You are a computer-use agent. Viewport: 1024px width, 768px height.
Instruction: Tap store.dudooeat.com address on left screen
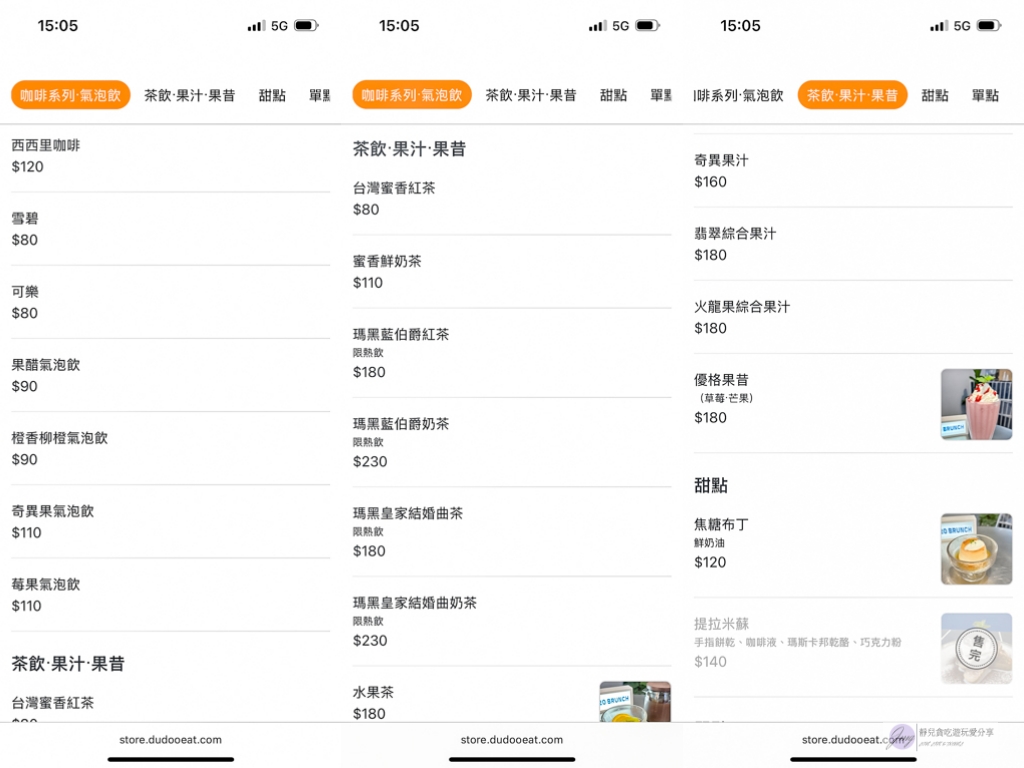pyautogui.click(x=170, y=740)
